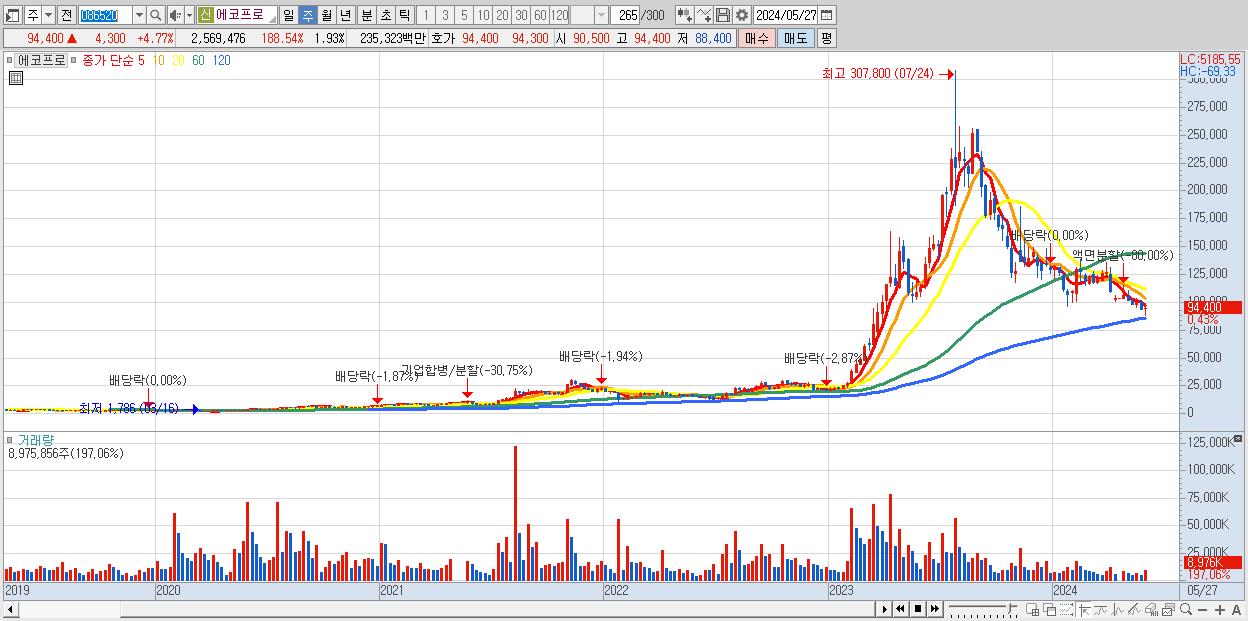Toggle the 신 badge before 에코프로 name
1248x621 pixels.
[x=205, y=15]
